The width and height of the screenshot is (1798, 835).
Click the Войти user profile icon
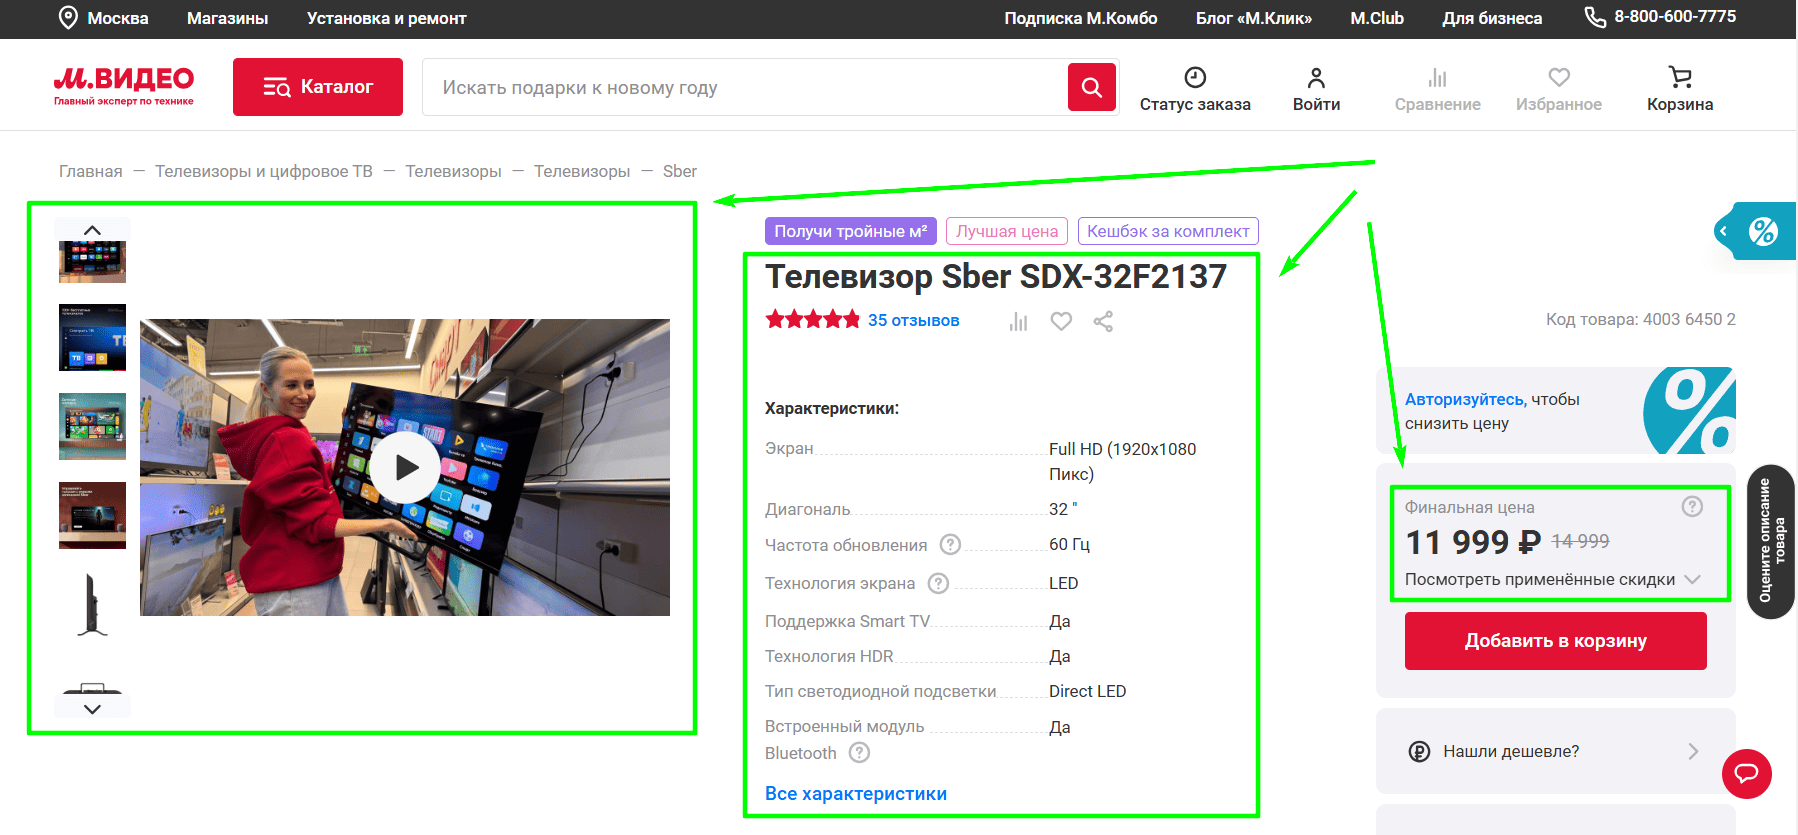coord(1316,77)
